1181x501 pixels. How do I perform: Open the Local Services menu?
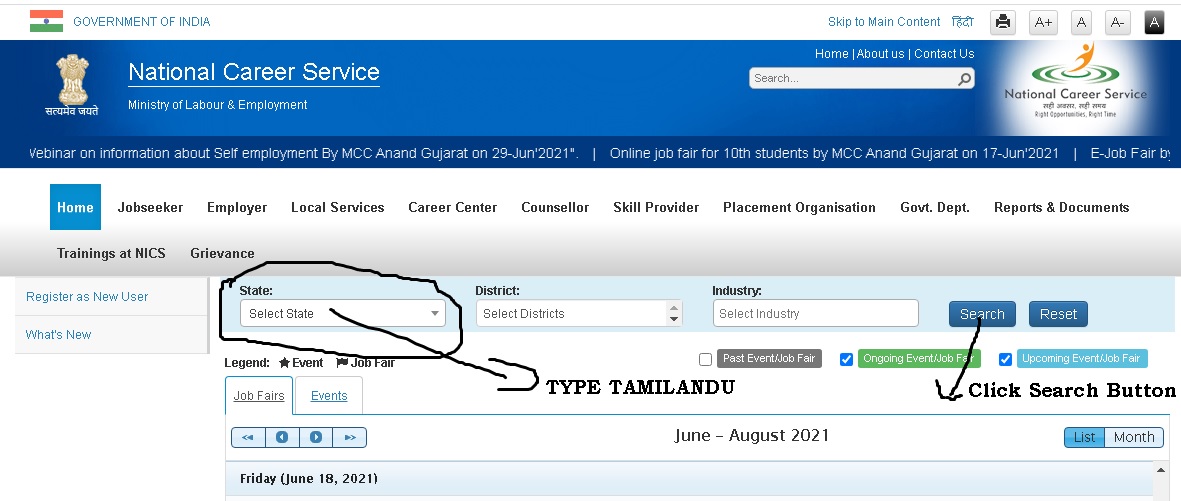tap(337, 207)
